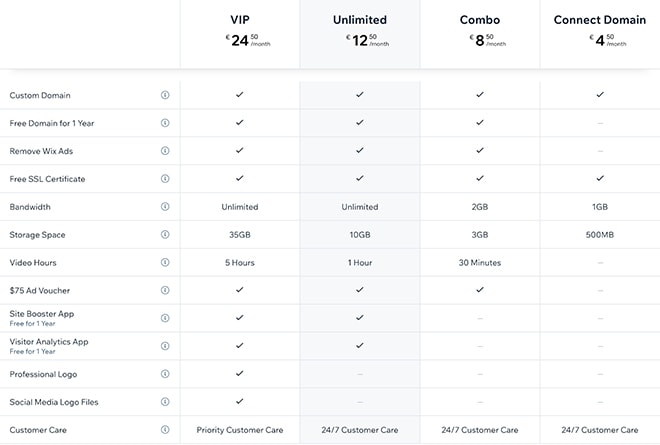Image resolution: width=660 pixels, height=445 pixels.
Task: Click the Storage Space info icon
Action: point(165,235)
